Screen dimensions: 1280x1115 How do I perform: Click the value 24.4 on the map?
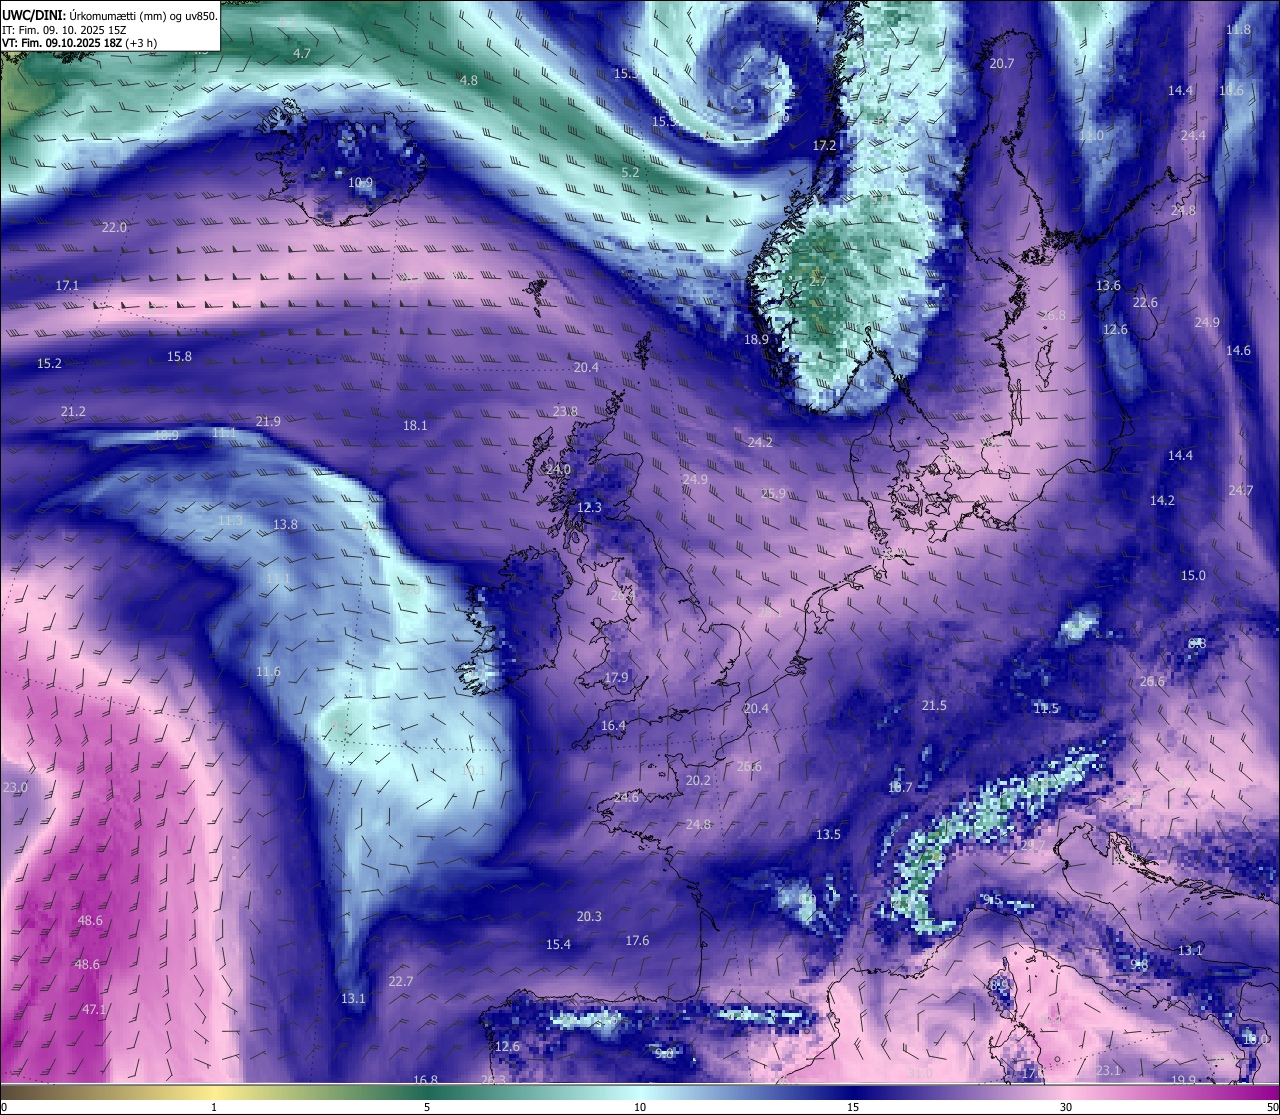1192,135
